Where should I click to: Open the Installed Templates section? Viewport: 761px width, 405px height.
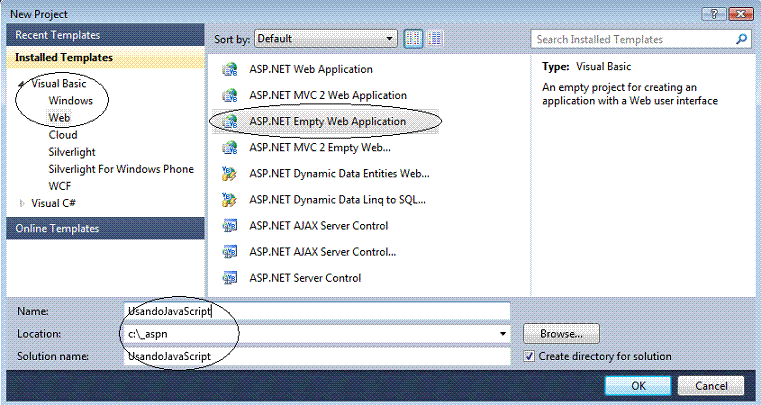pos(105,57)
